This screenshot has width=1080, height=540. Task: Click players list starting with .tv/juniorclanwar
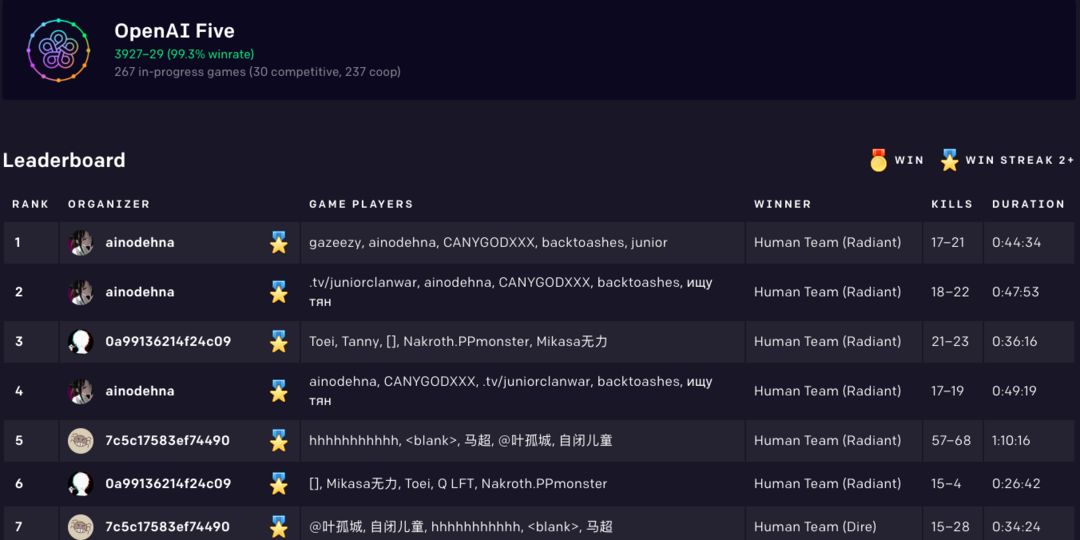510,292
